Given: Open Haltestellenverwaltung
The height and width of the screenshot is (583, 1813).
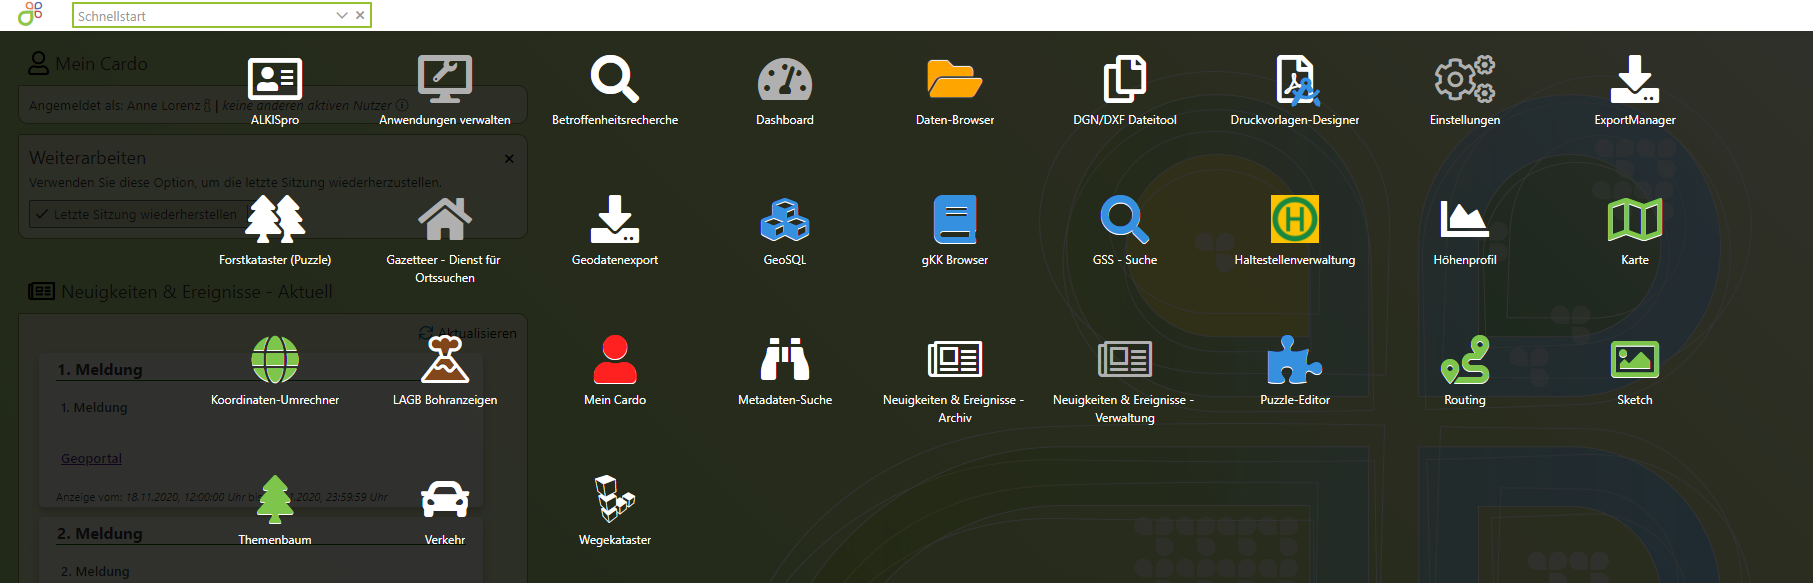Looking at the screenshot, I should point(1295,219).
